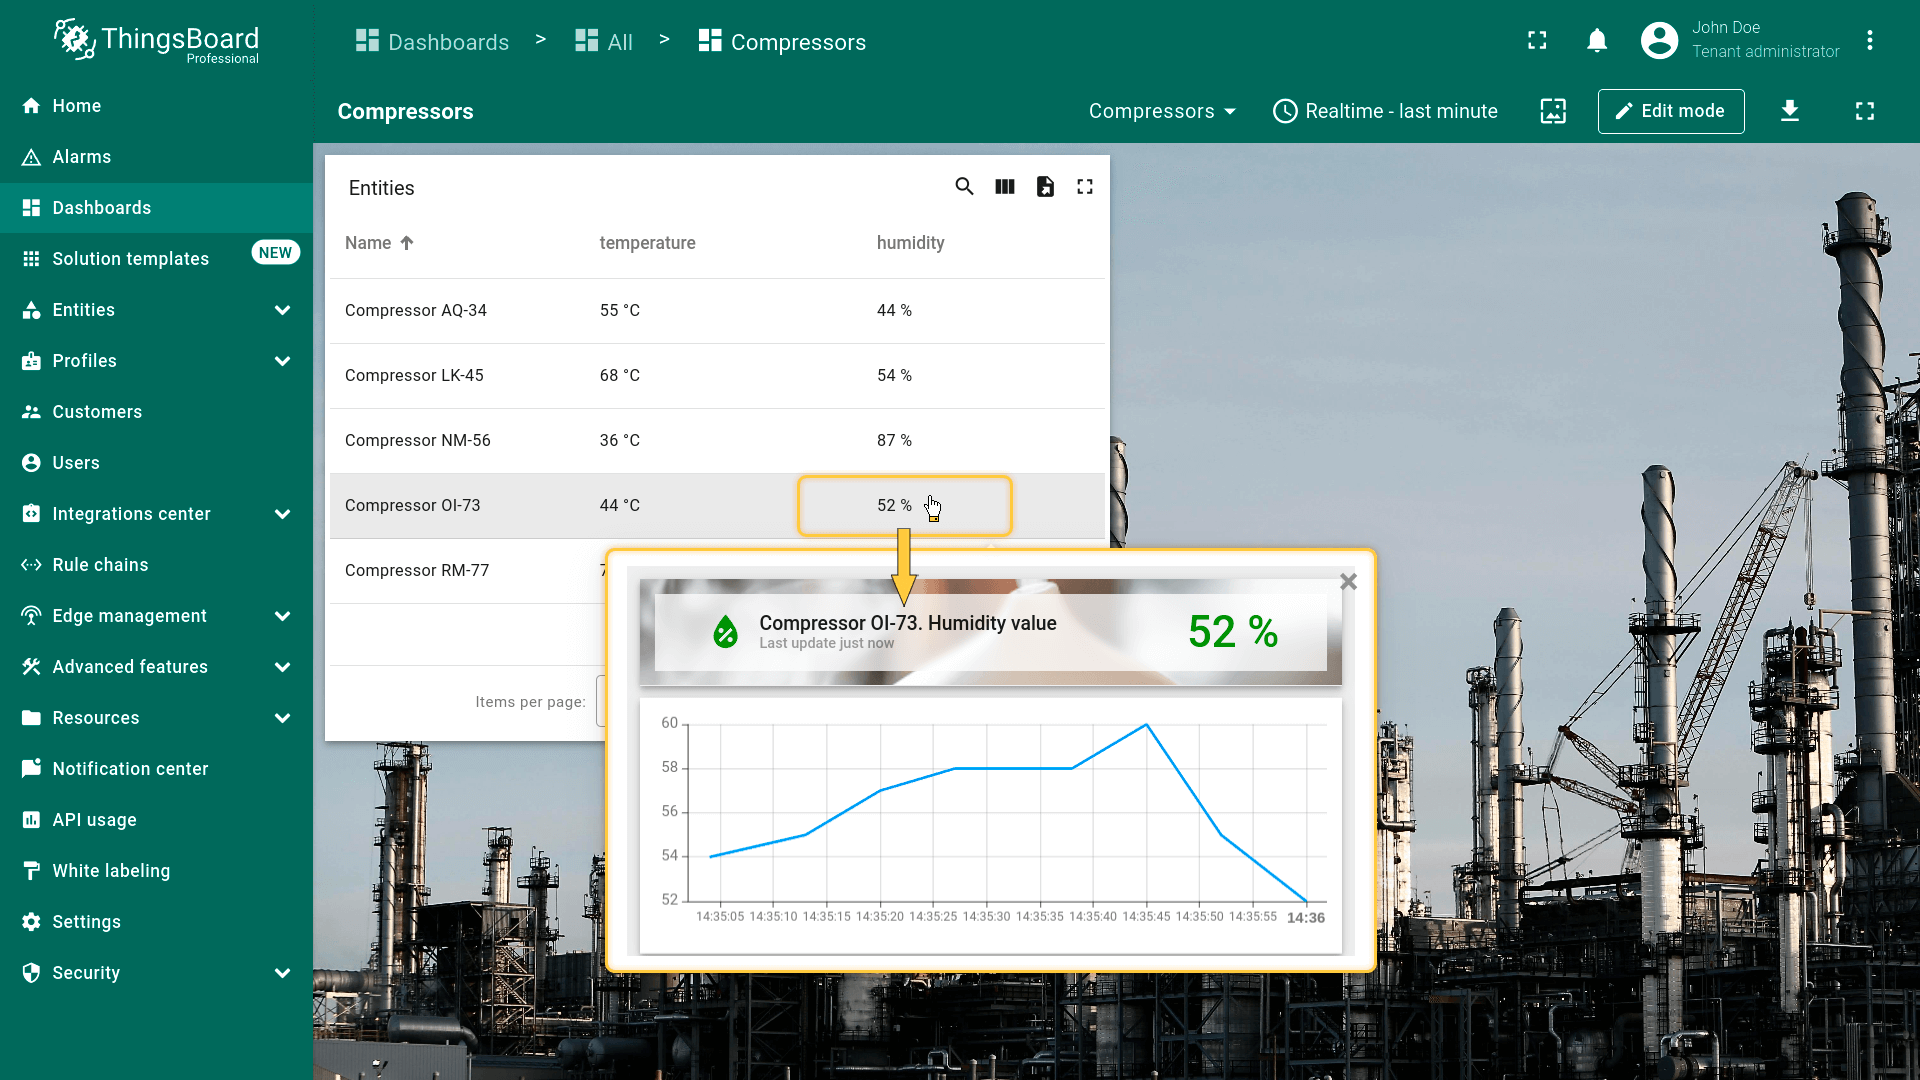Go to Rule chains page

point(100,565)
